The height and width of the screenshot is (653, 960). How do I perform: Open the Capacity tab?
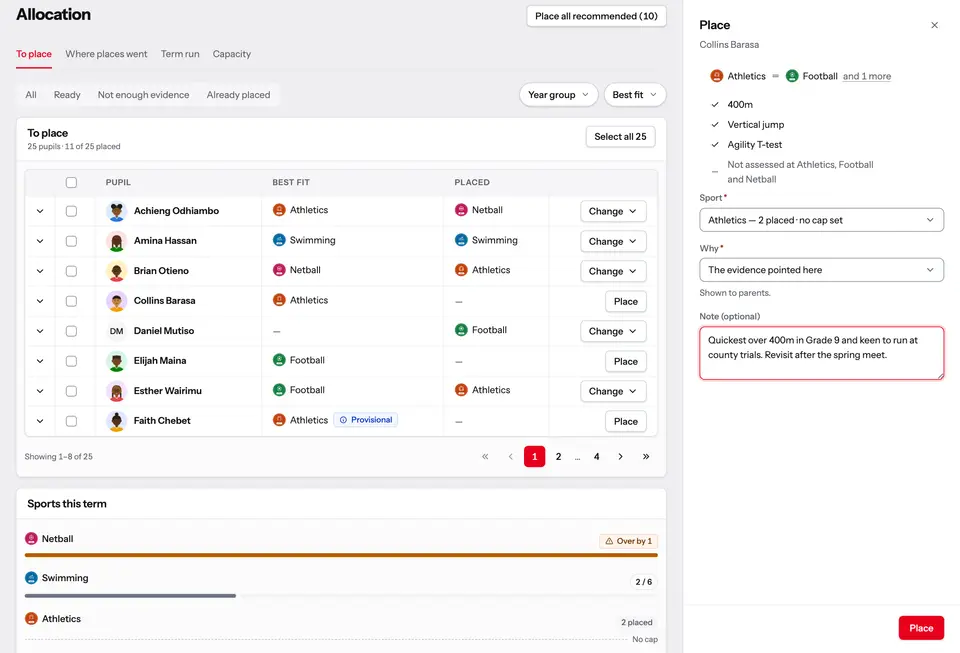point(231,54)
